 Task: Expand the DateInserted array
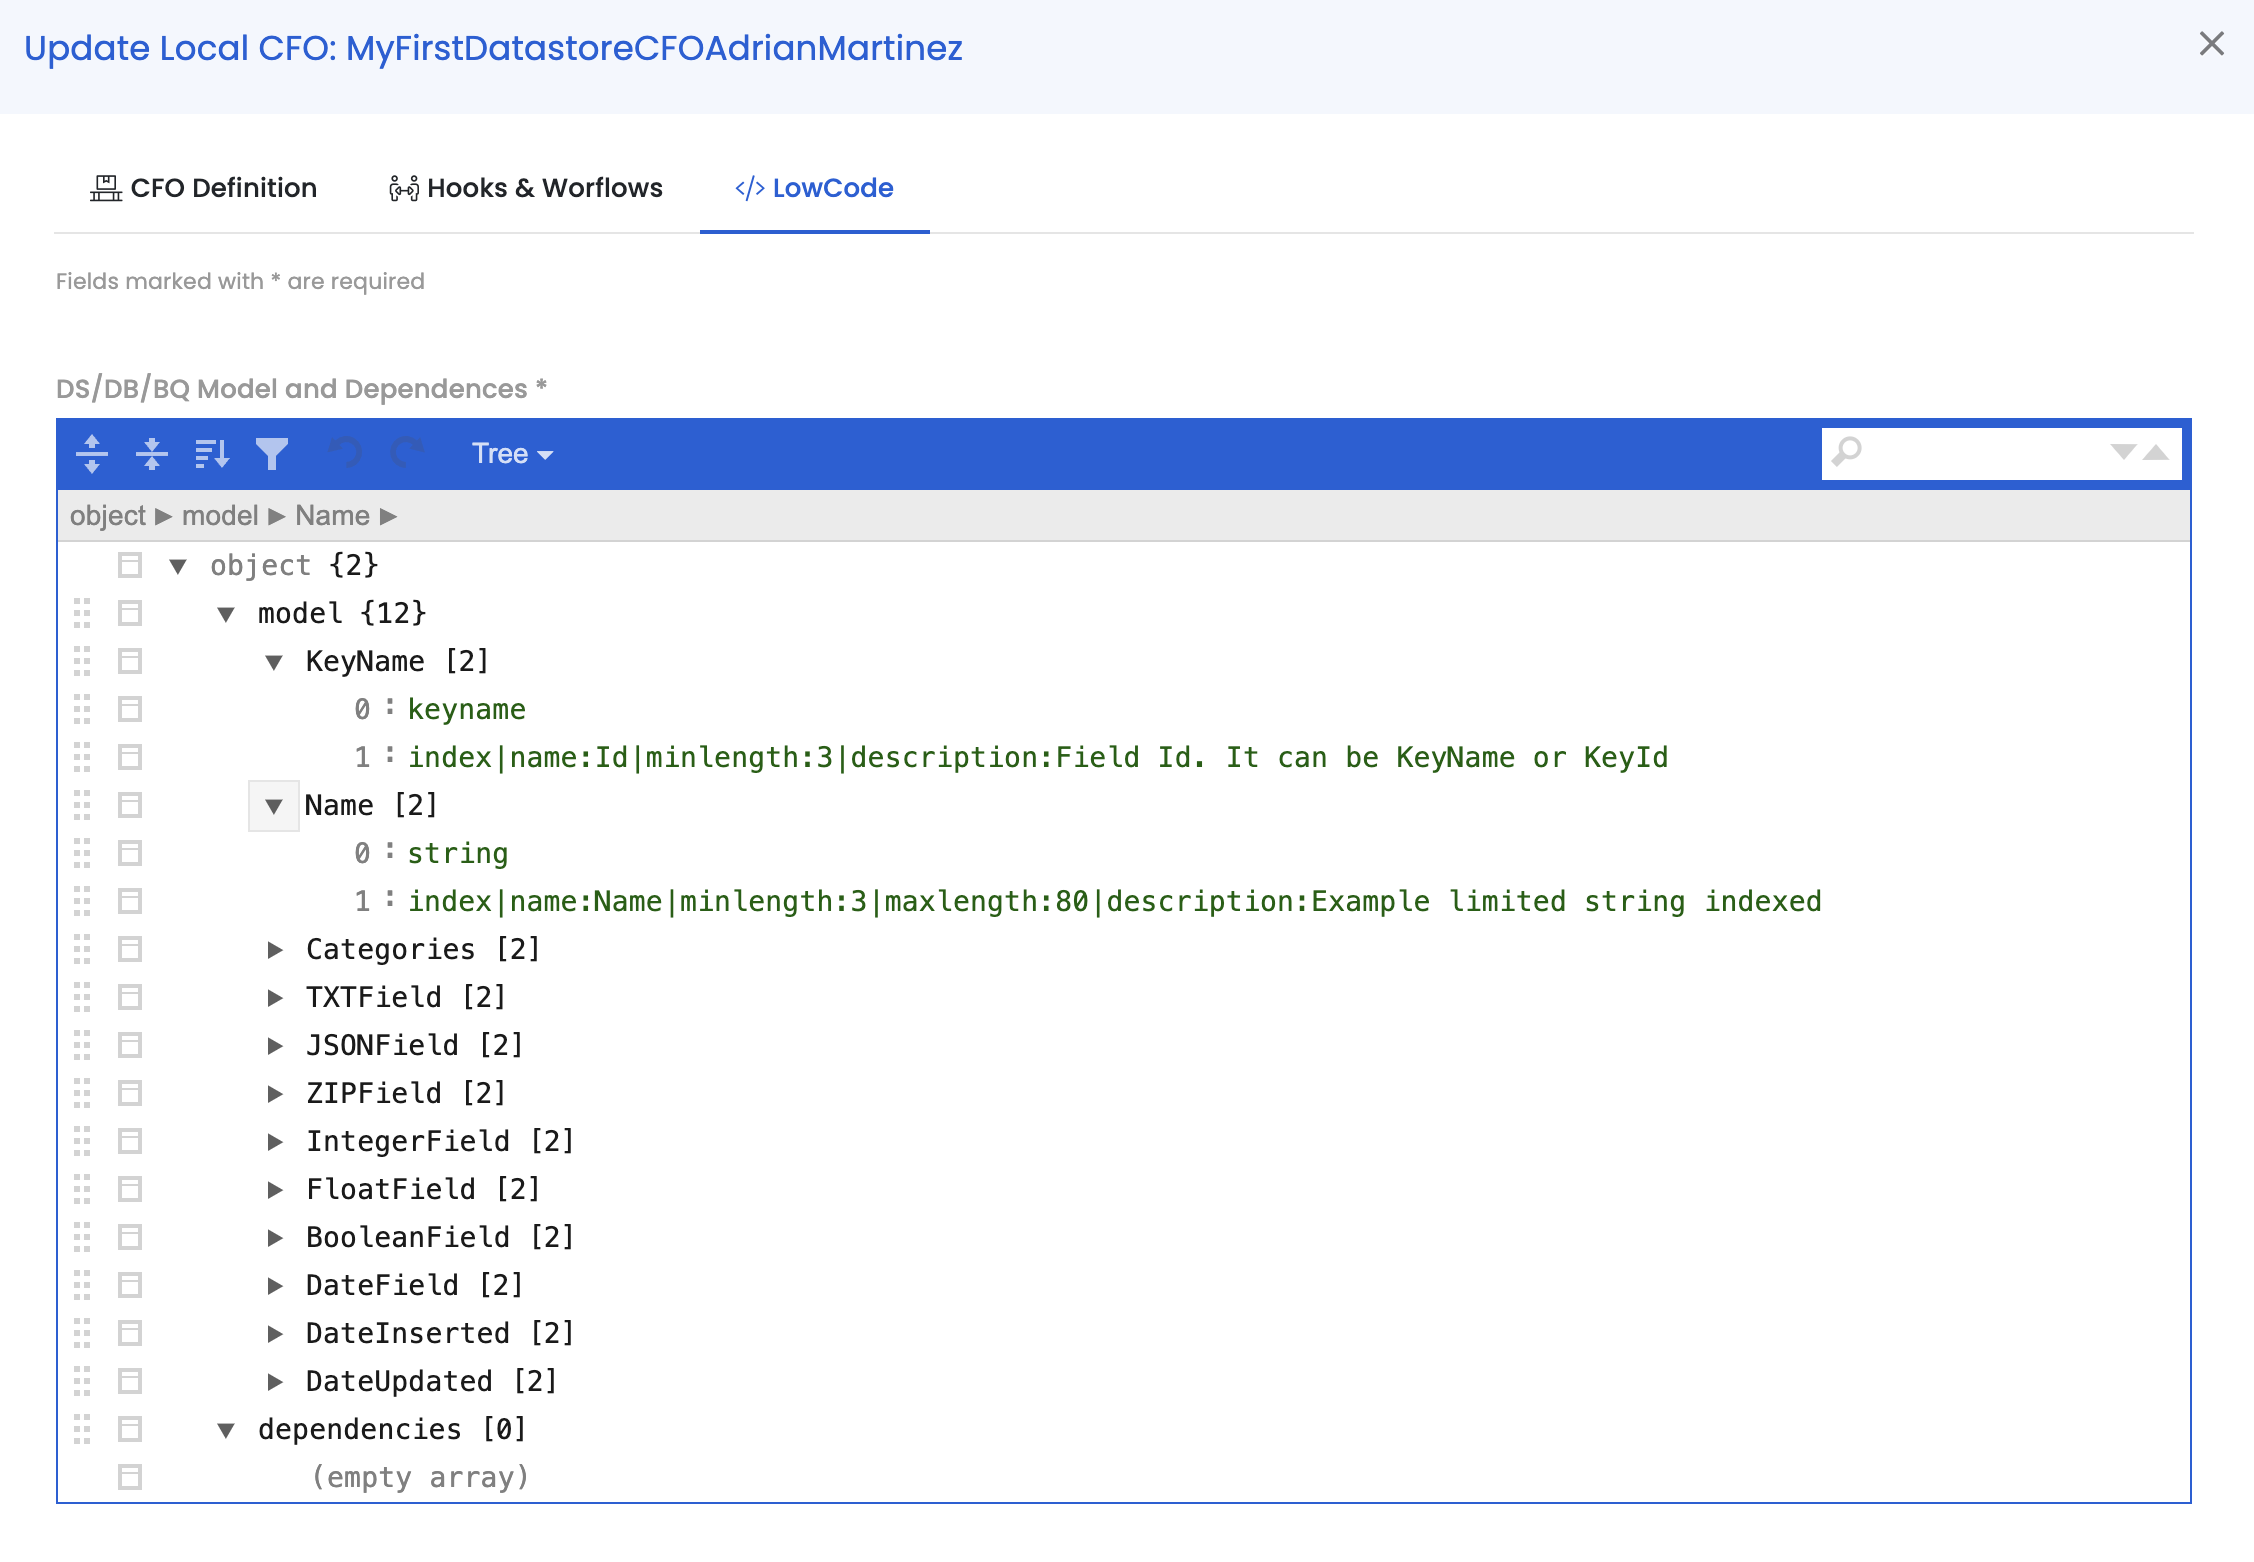tap(274, 1334)
